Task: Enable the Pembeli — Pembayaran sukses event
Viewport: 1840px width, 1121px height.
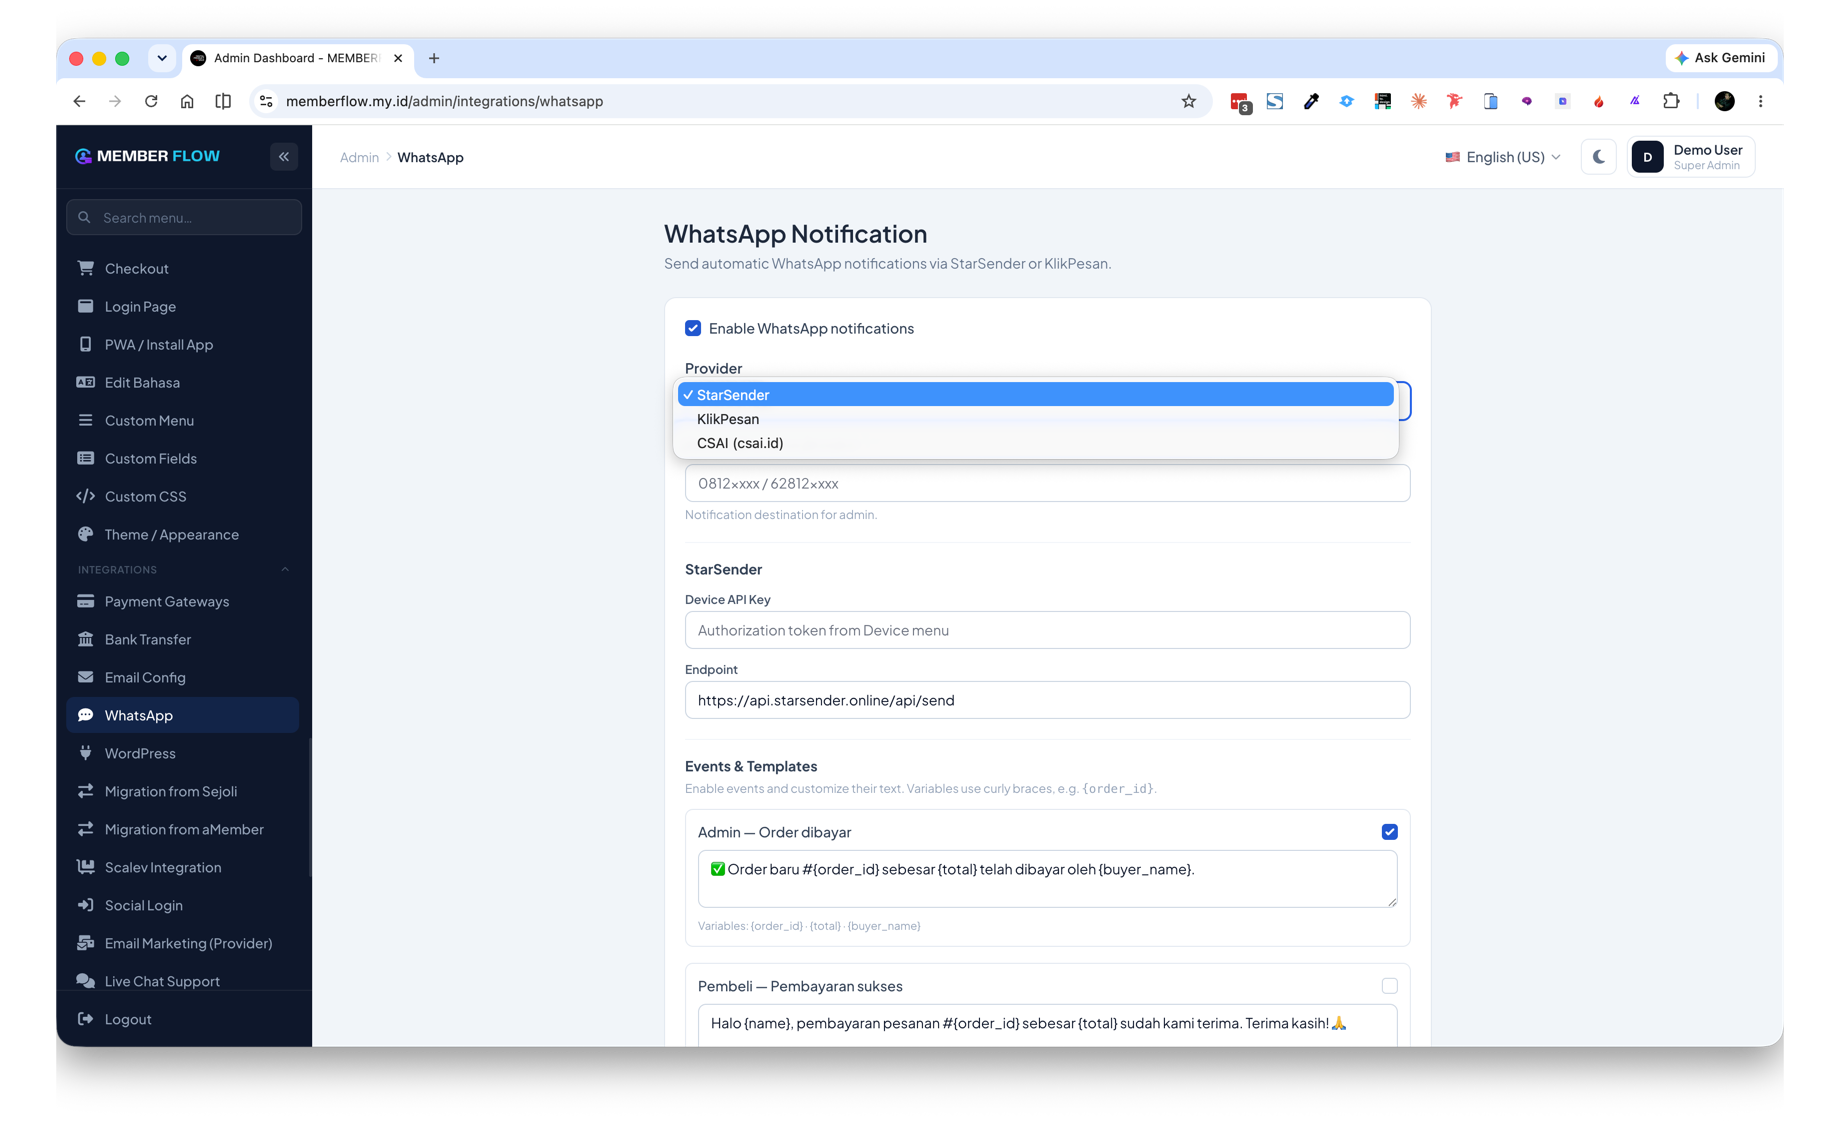Action: pos(1389,986)
